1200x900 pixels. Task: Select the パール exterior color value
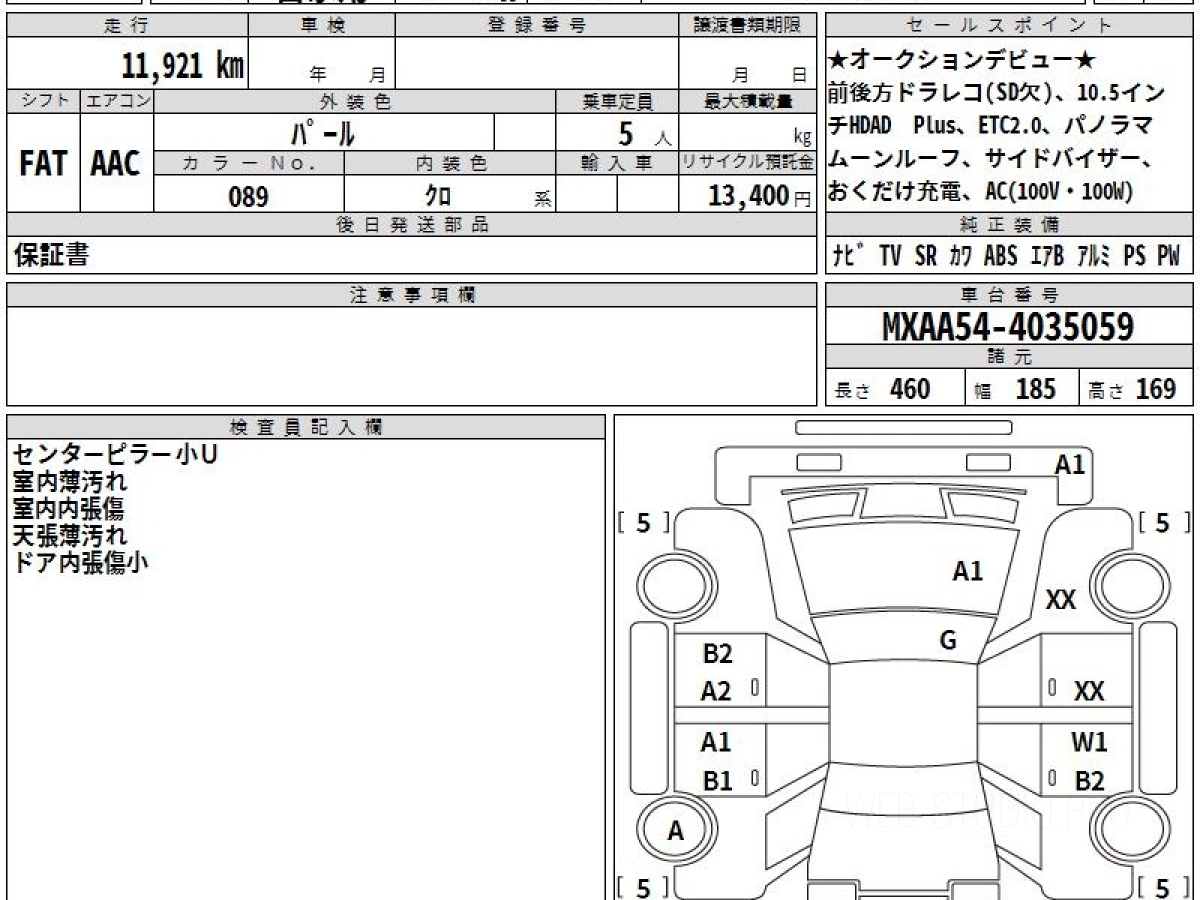click(323, 132)
